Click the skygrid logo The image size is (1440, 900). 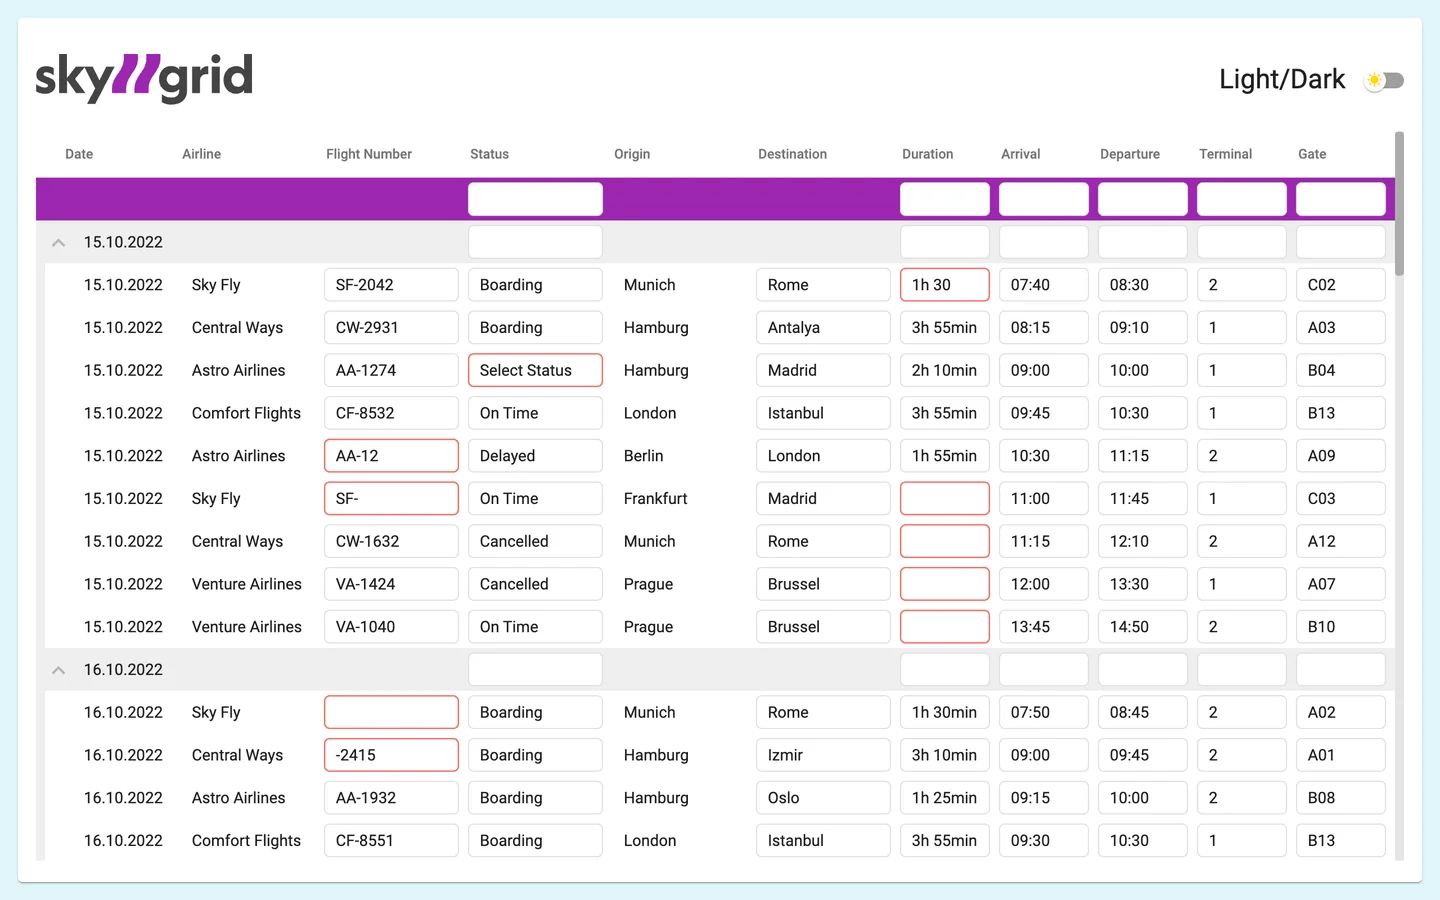(x=144, y=78)
